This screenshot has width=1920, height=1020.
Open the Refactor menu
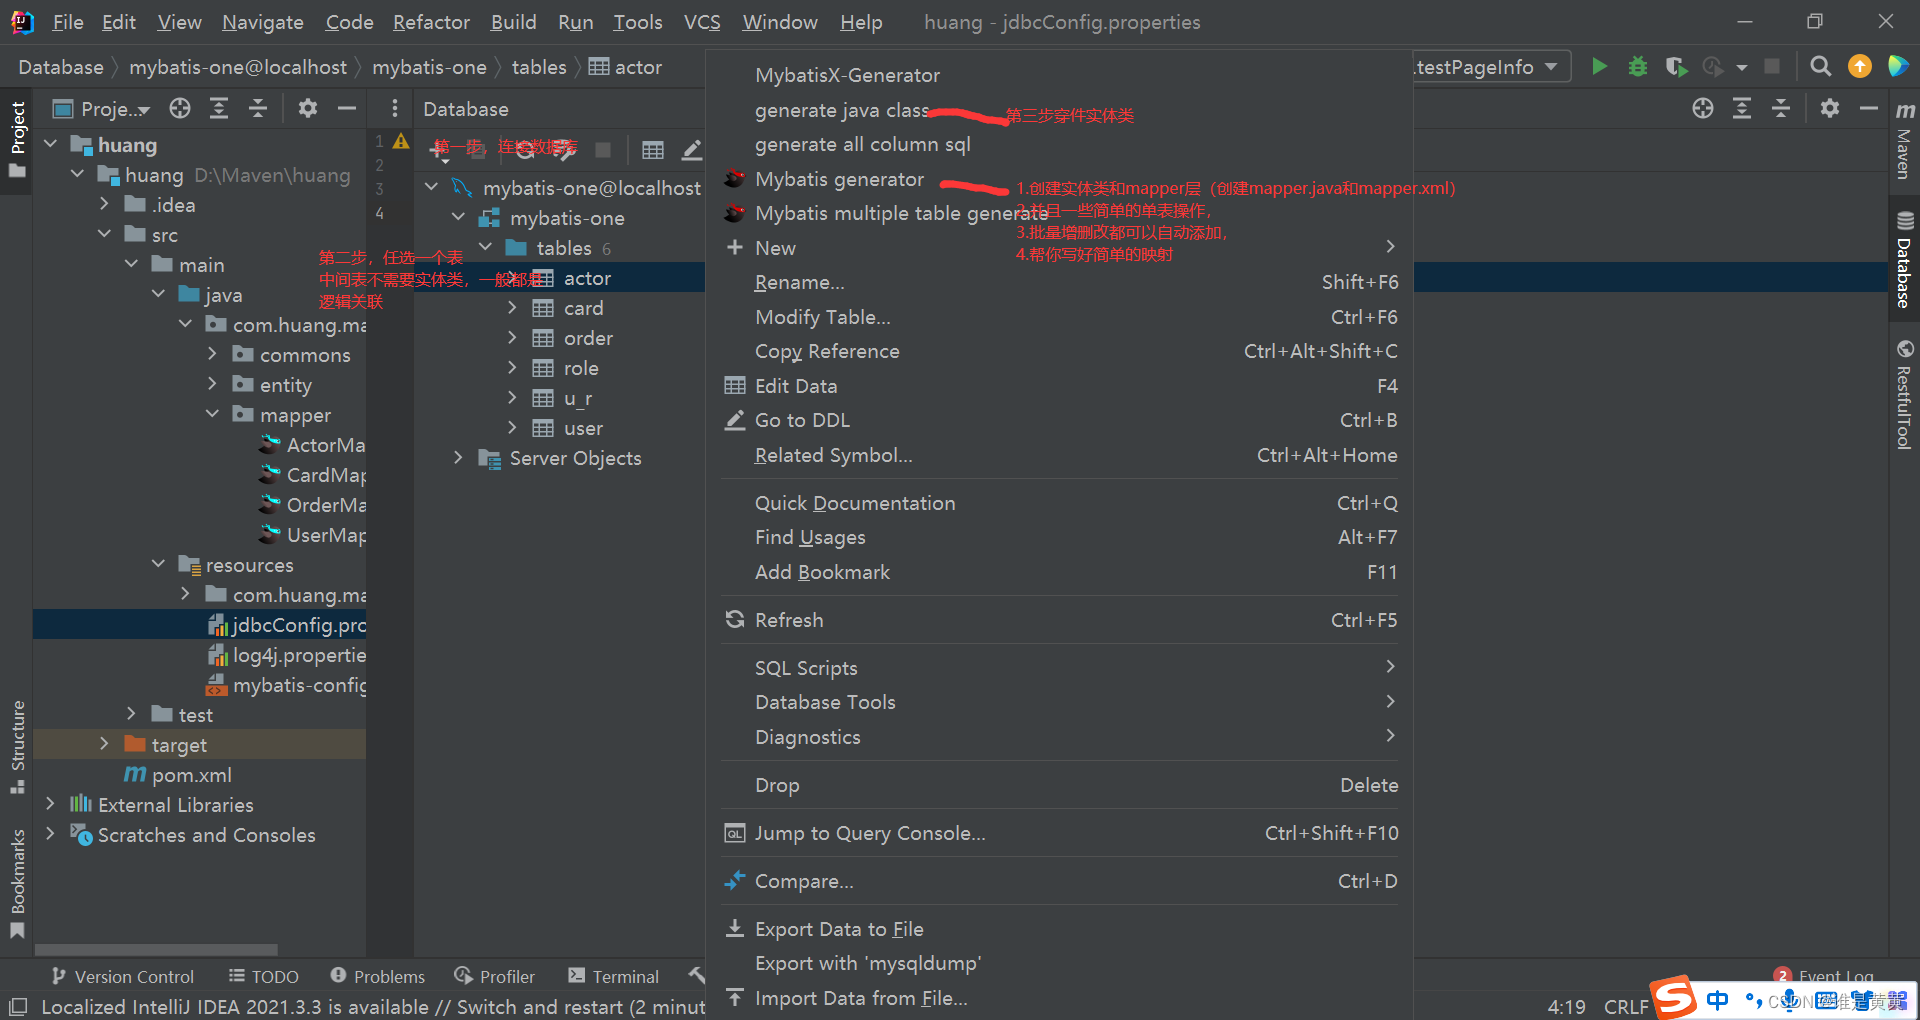pos(431,22)
